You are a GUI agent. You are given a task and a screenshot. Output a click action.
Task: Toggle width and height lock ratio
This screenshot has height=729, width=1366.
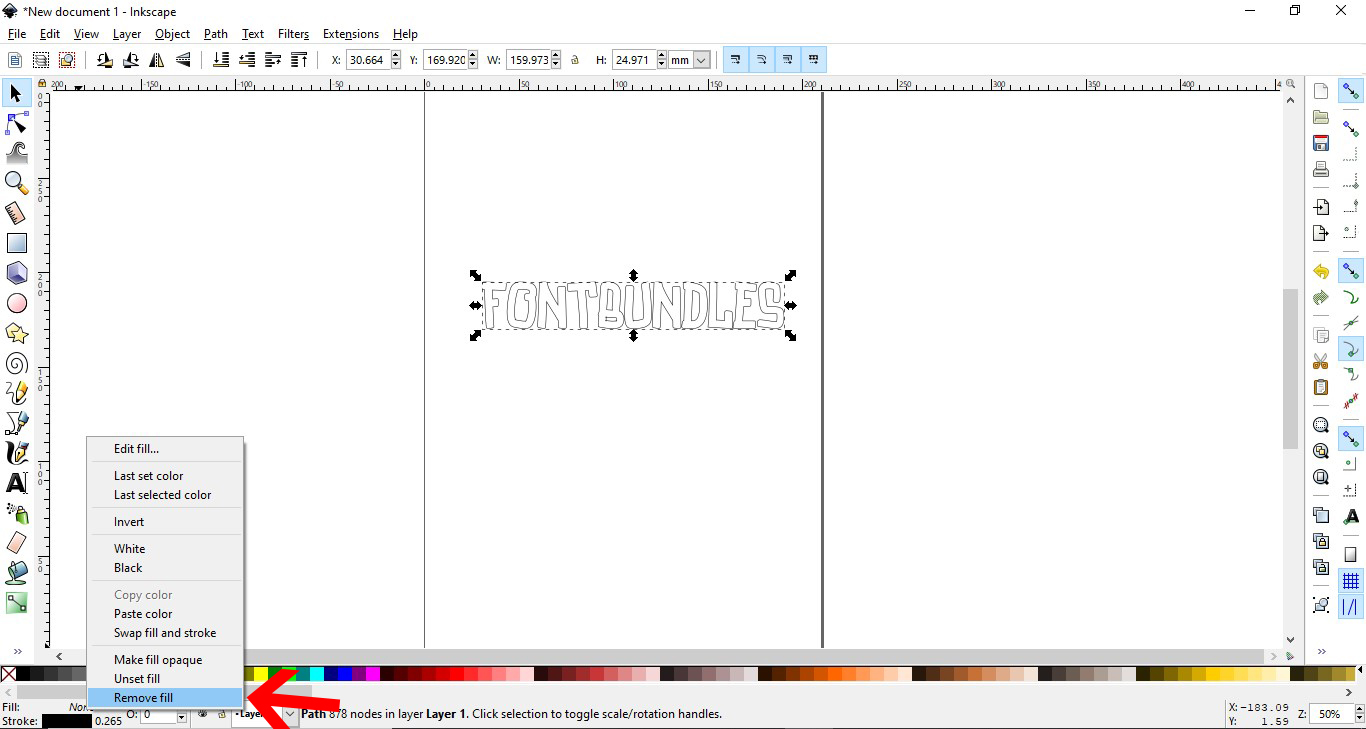[x=575, y=60]
